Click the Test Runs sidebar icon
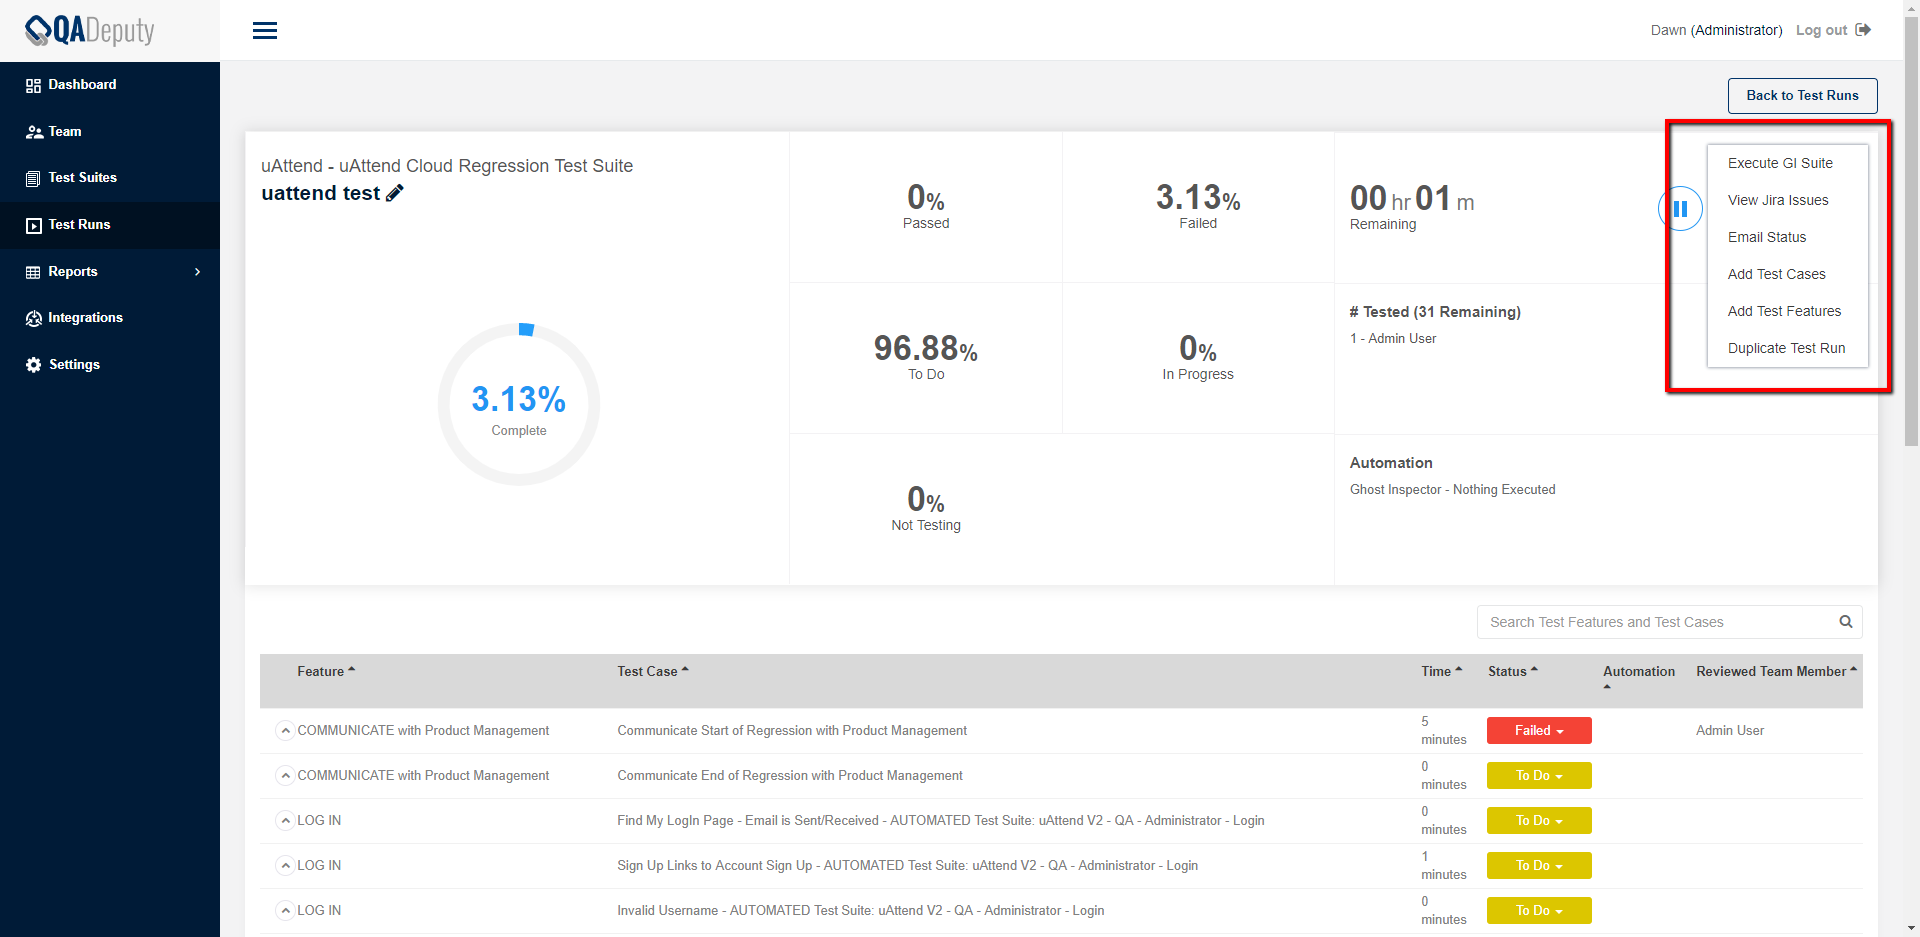Image resolution: width=1920 pixels, height=937 pixels. [x=34, y=225]
